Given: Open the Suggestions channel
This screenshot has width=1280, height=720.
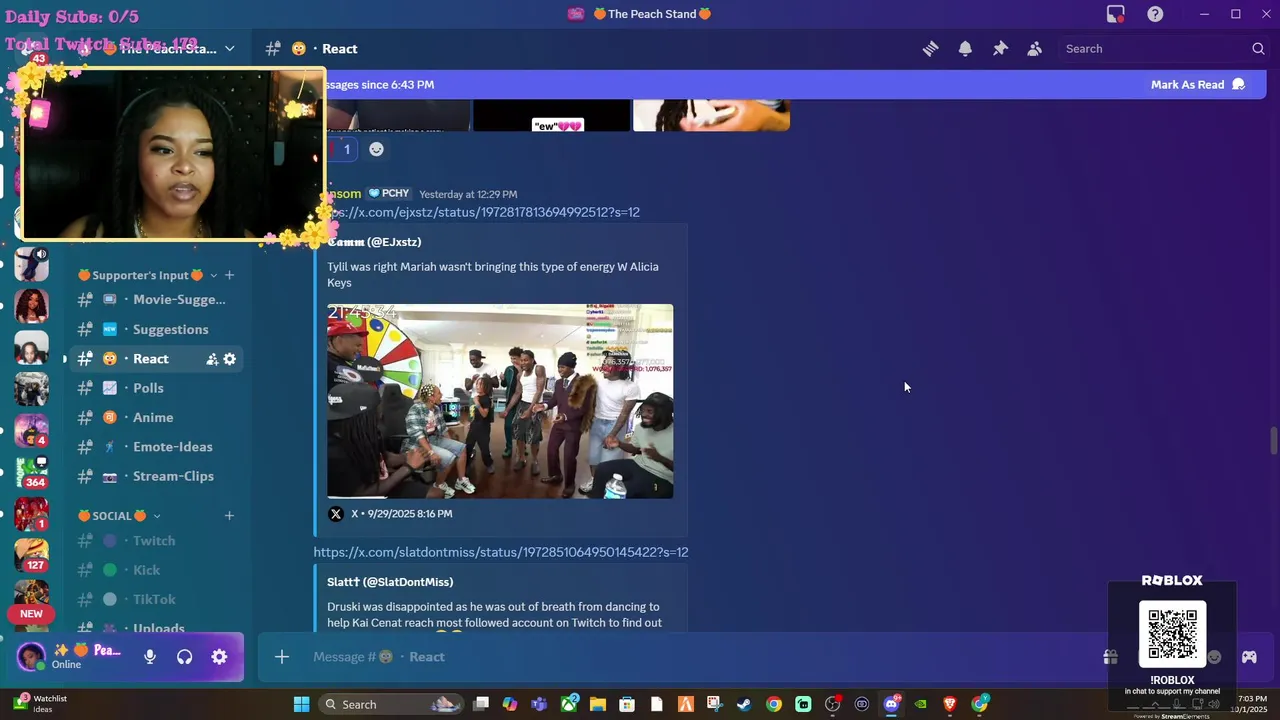Looking at the screenshot, I should point(156,329).
